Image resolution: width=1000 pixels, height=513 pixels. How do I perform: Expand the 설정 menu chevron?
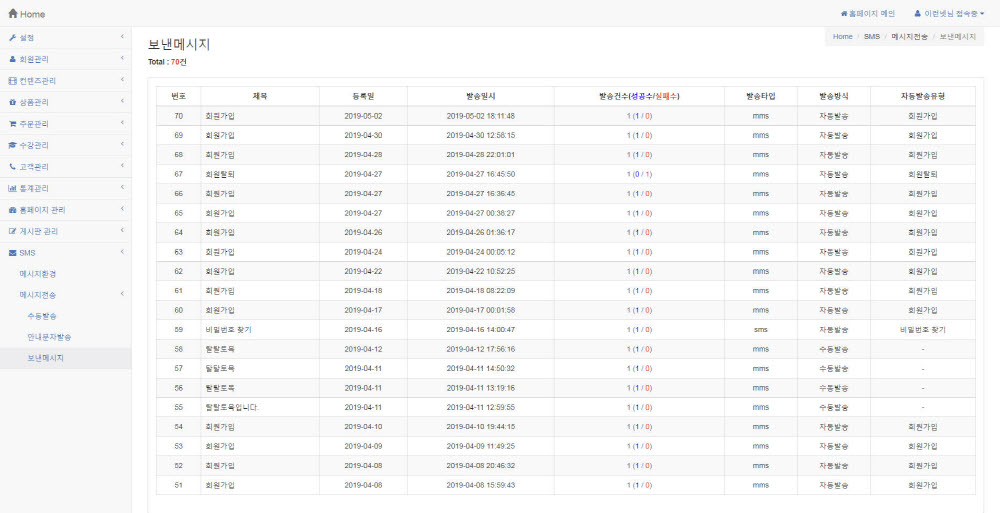click(x=122, y=37)
